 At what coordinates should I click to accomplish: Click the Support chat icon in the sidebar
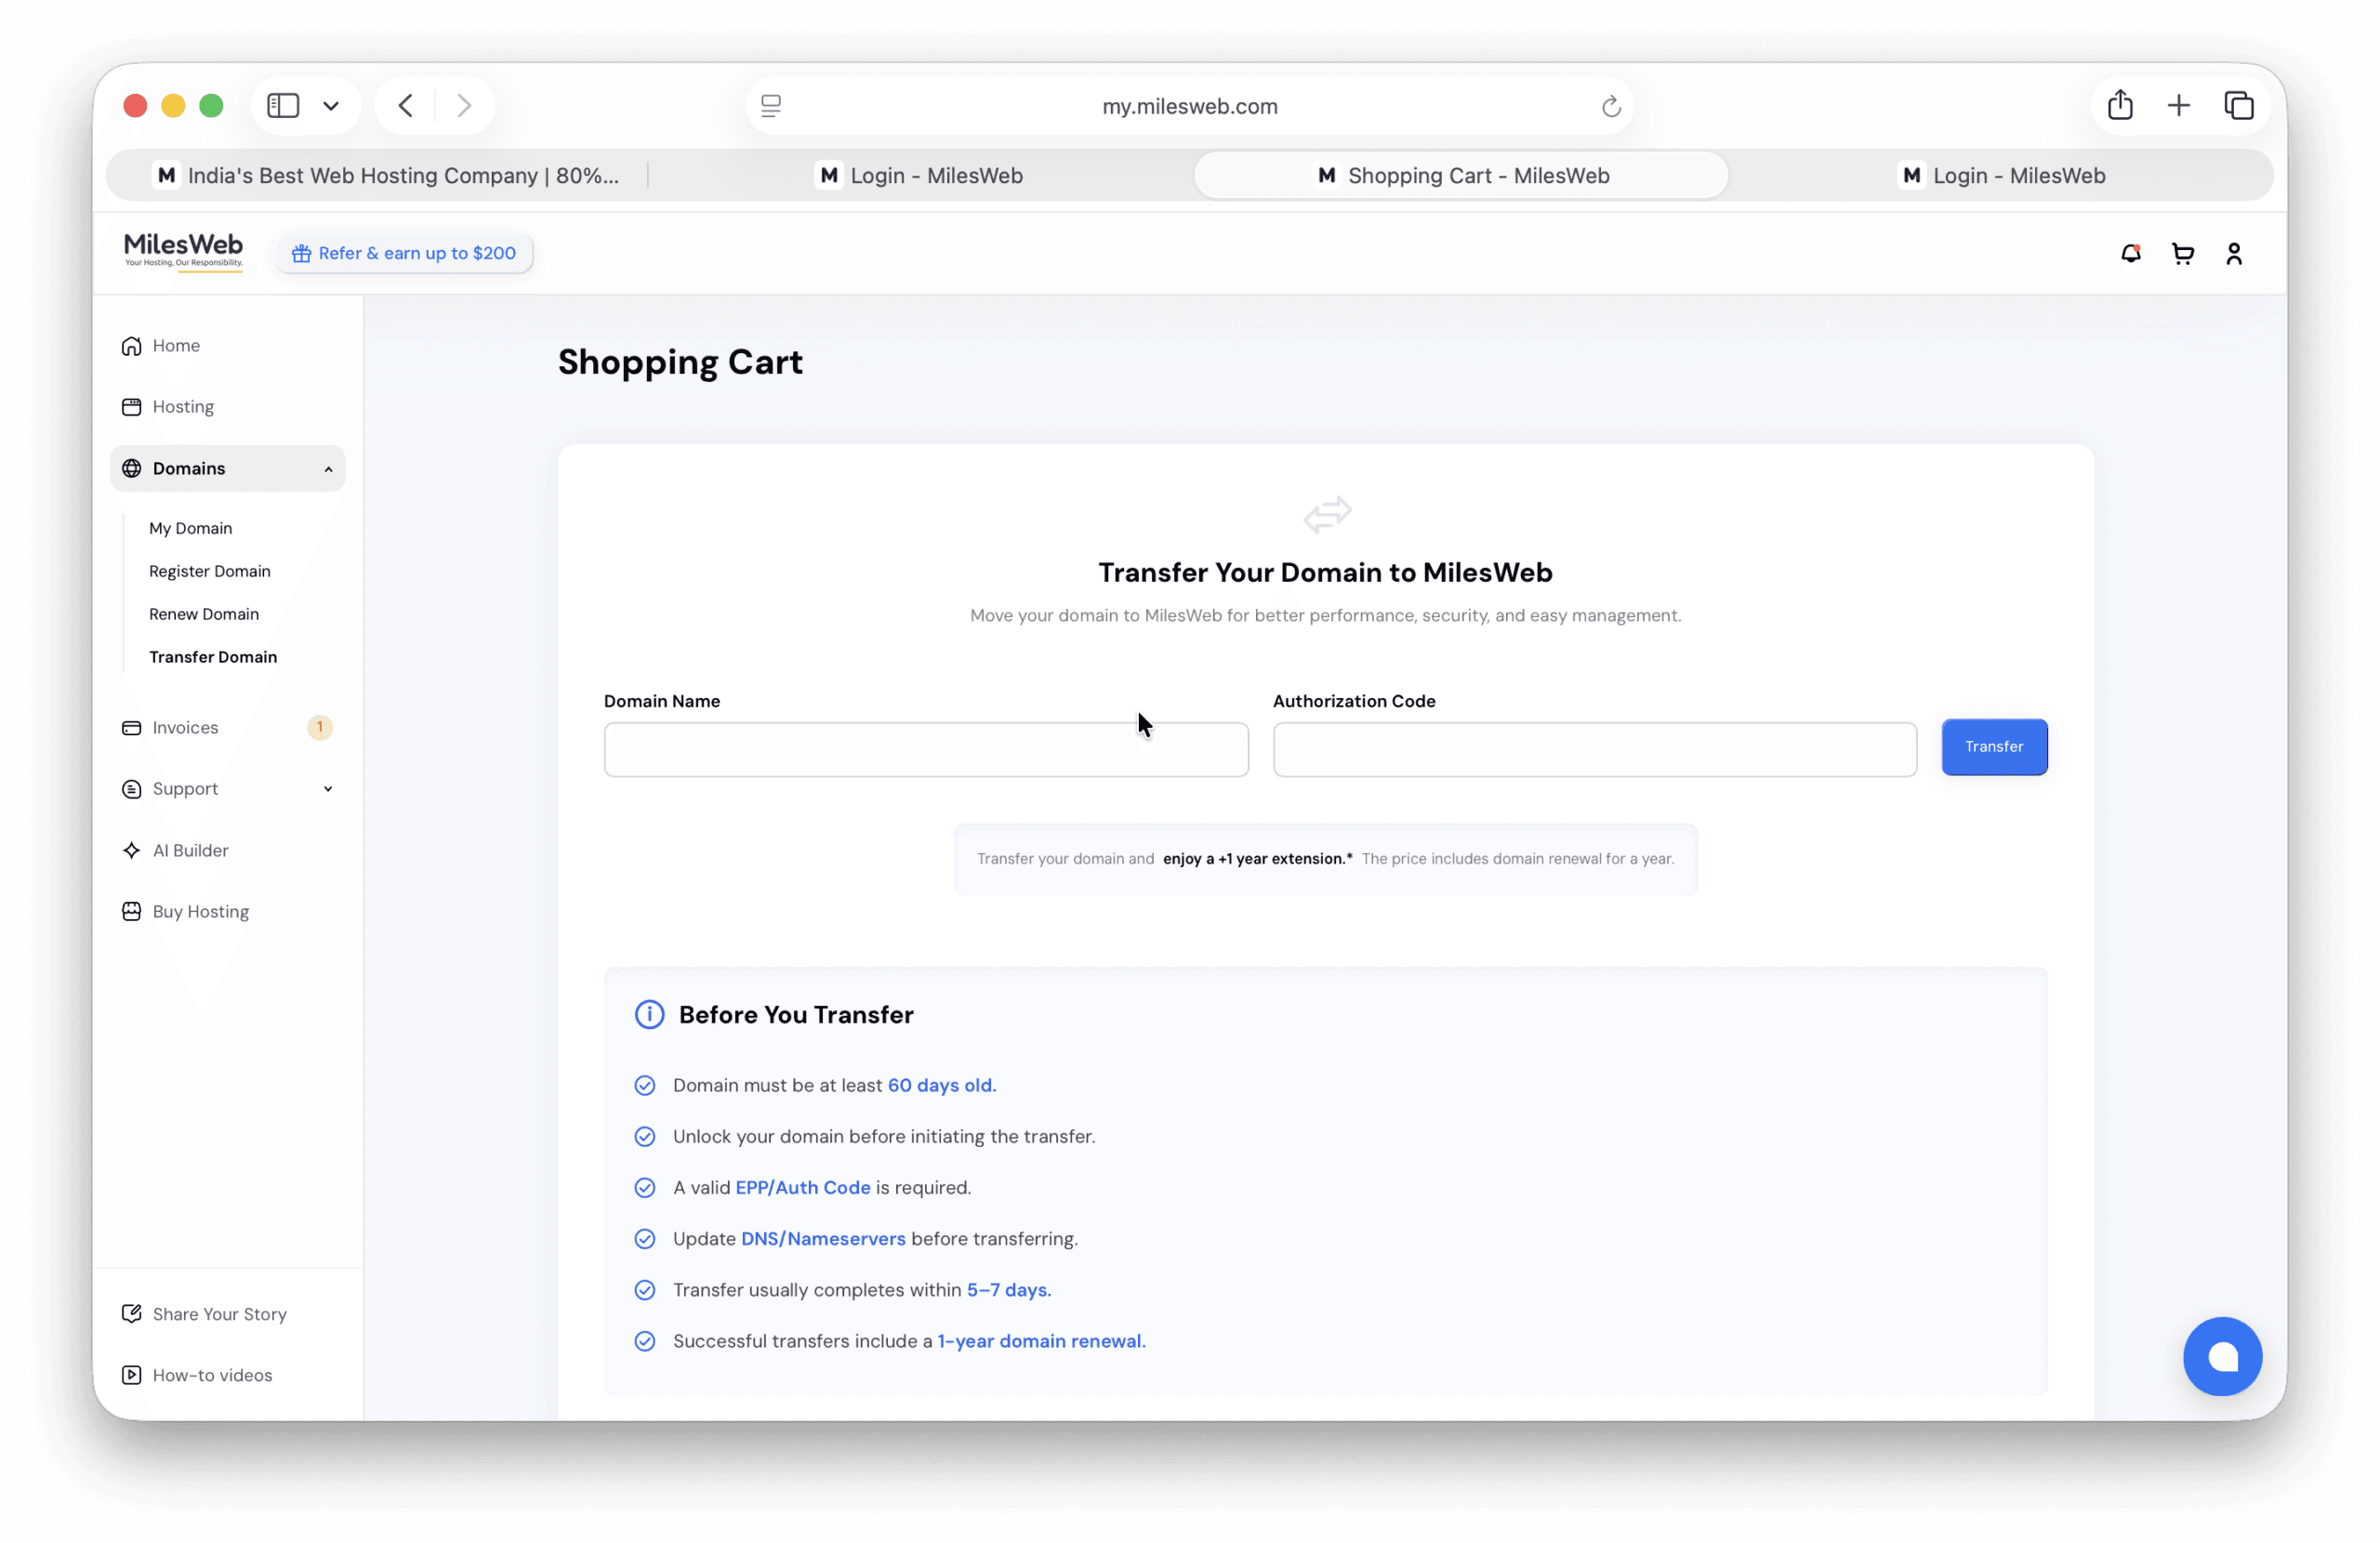(131, 789)
